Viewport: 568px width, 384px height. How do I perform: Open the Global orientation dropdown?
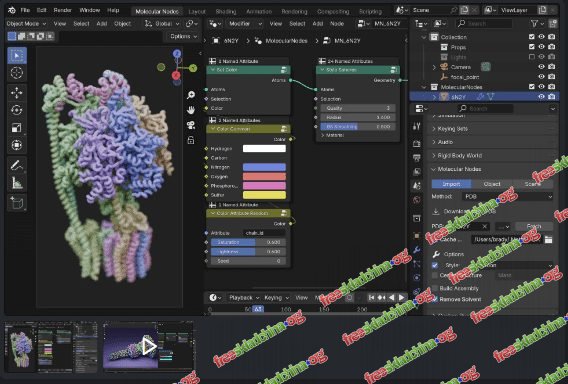162,24
